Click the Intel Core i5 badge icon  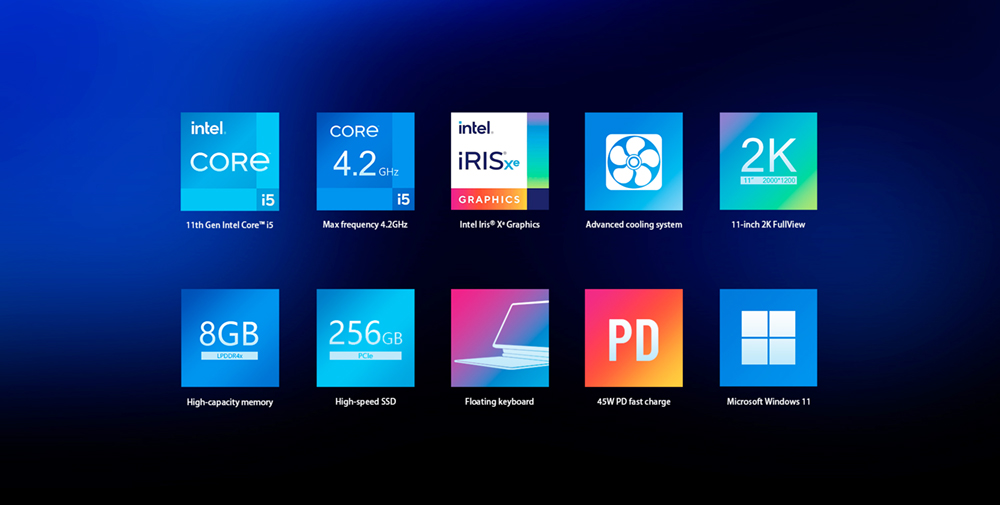(230, 161)
